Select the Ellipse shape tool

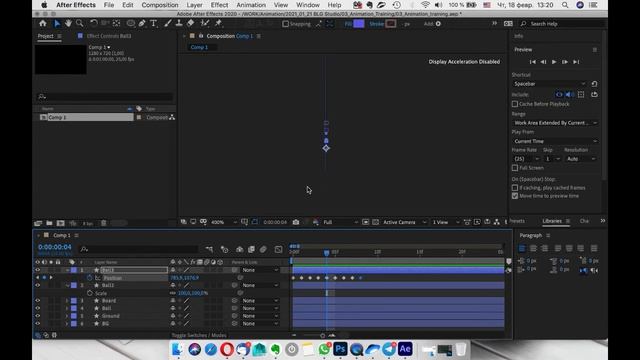[x=131, y=24]
